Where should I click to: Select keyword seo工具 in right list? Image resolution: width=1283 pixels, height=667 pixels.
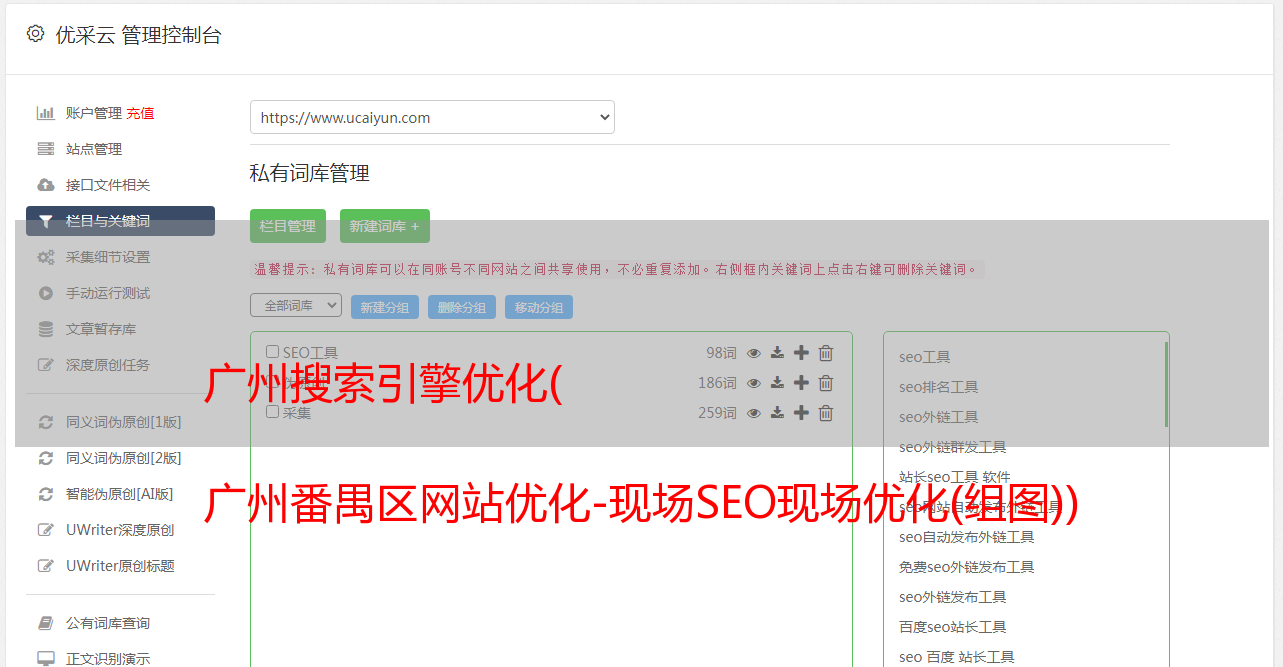click(x=925, y=357)
